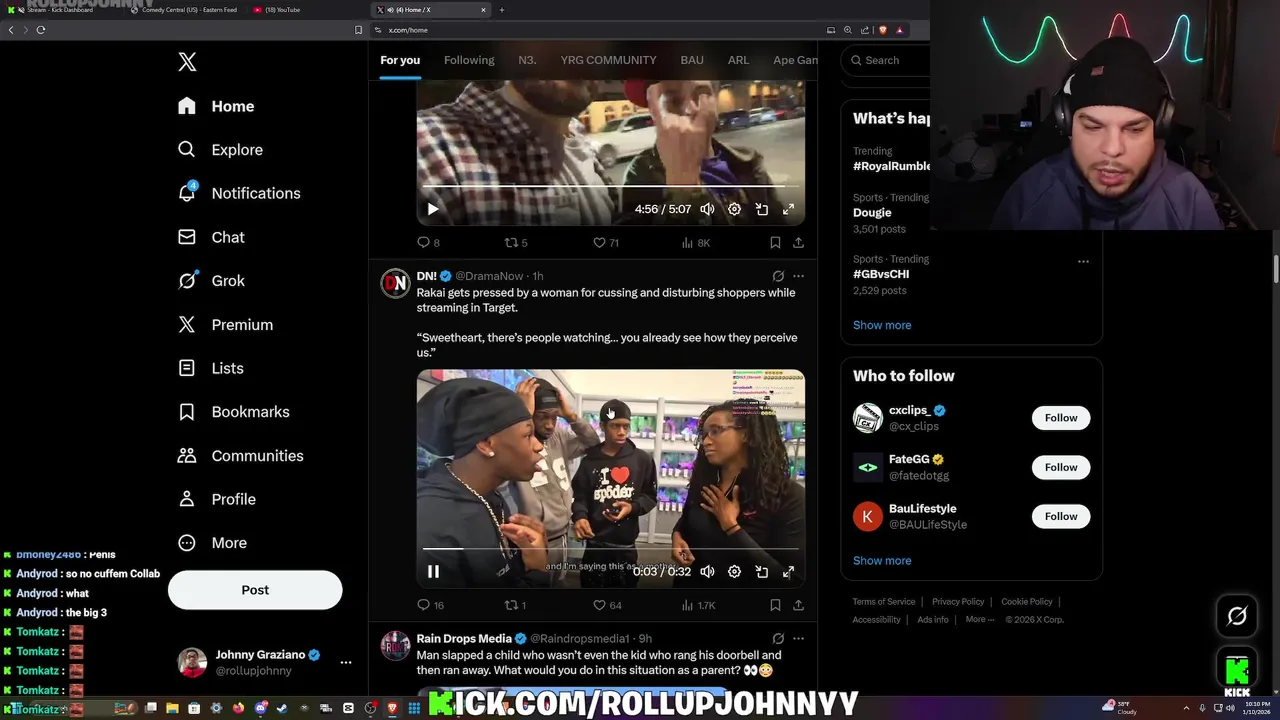
Task: Open Explore in the sidebar
Action: pos(220,150)
